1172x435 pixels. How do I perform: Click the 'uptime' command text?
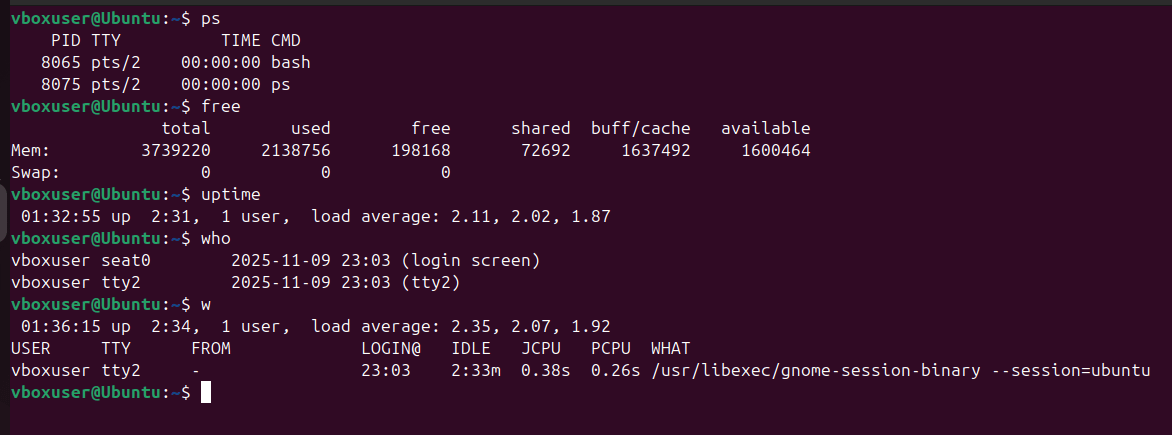(x=231, y=194)
